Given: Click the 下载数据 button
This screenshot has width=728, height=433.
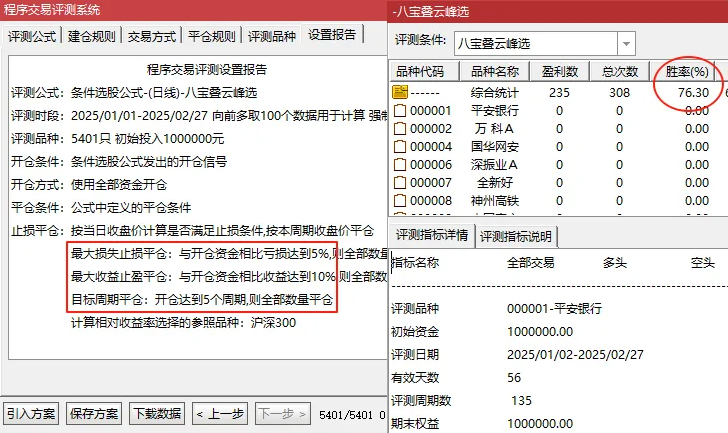Looking at the screenshot, I should 157,414.
